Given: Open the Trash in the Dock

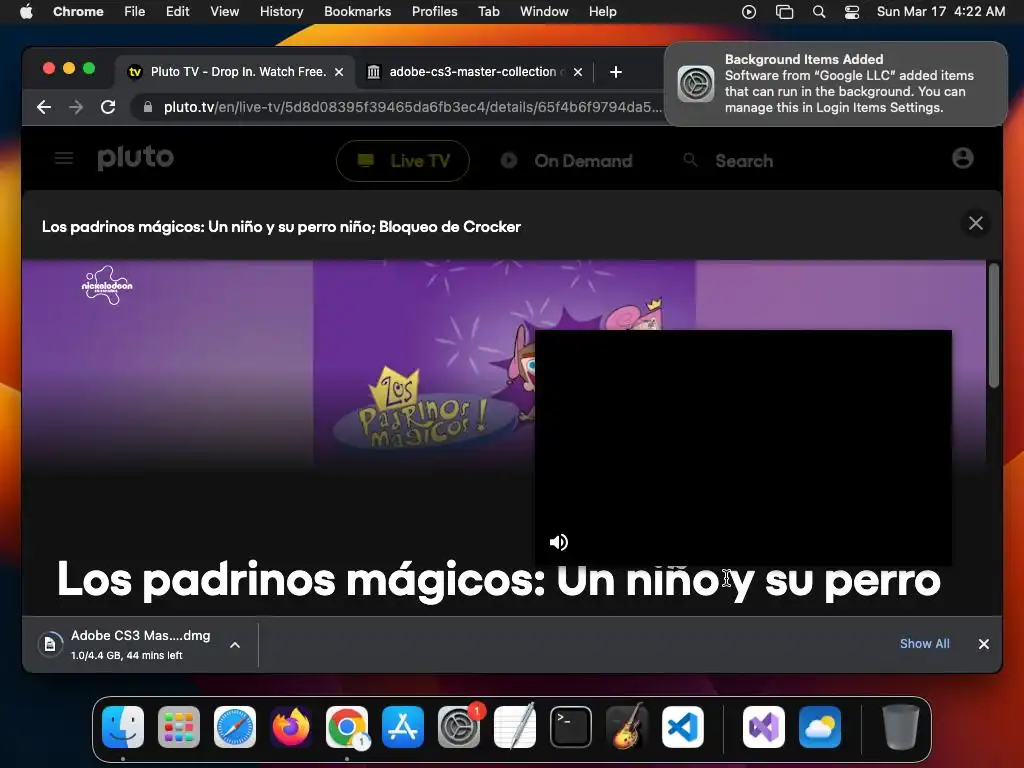Looking at the screenshot, I should pyautogui.click(x=901, y=727).
